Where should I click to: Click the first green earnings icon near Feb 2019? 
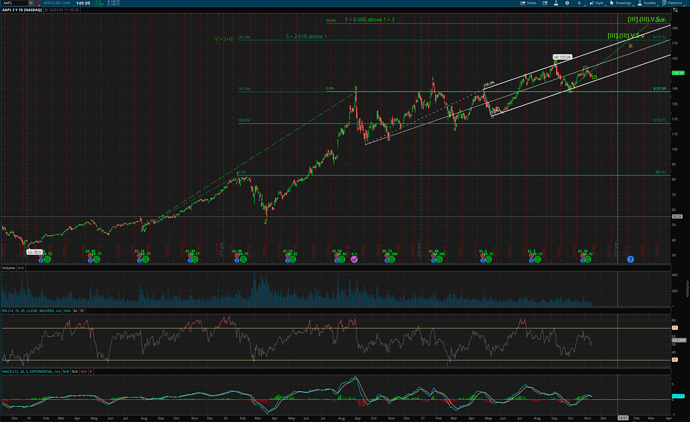[47, 260]
